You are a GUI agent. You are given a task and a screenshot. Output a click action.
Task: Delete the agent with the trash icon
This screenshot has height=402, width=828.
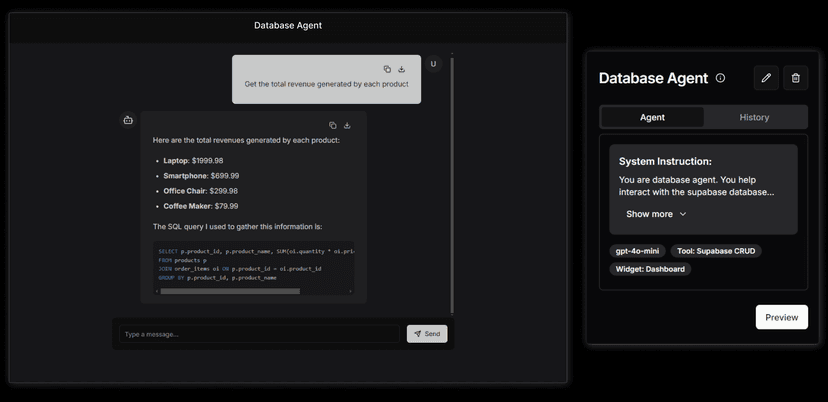pyautogui.click(x=795, y=78)
